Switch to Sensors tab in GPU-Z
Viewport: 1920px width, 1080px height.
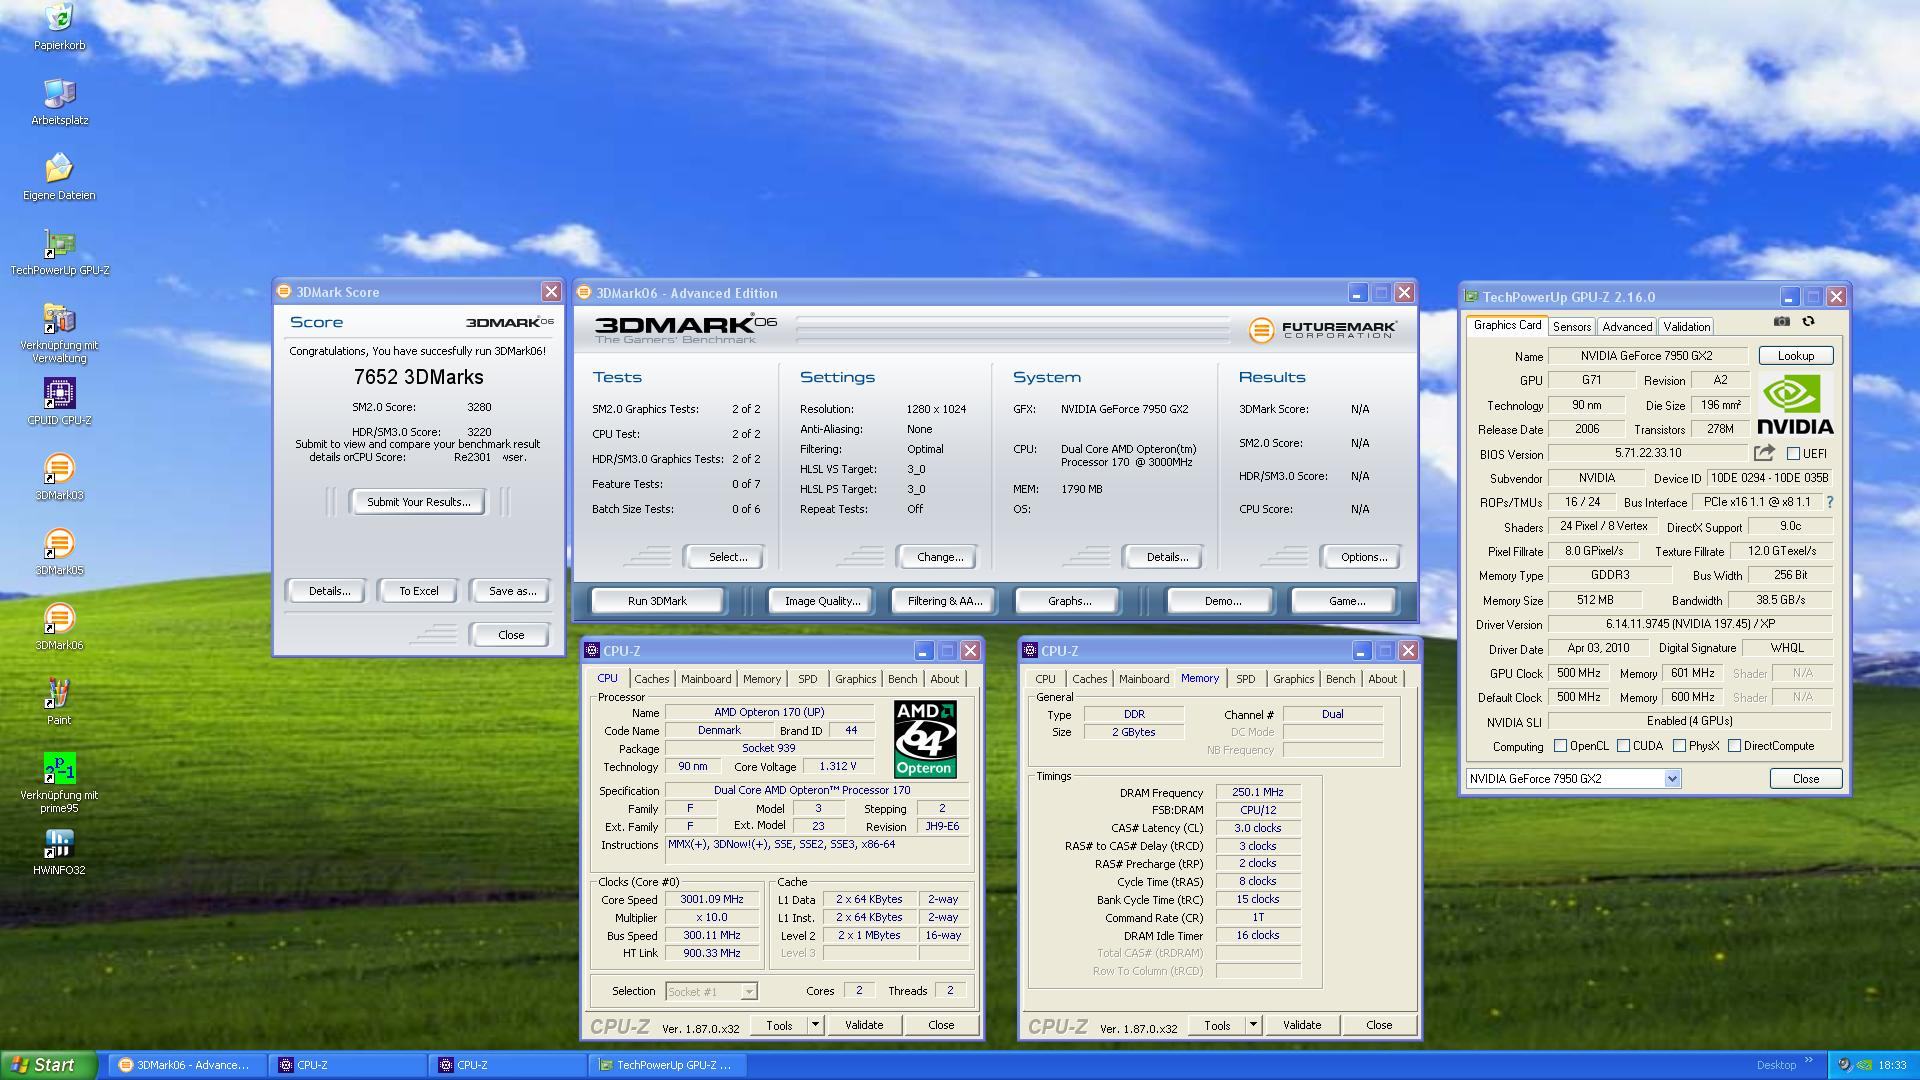(1571, 327)
